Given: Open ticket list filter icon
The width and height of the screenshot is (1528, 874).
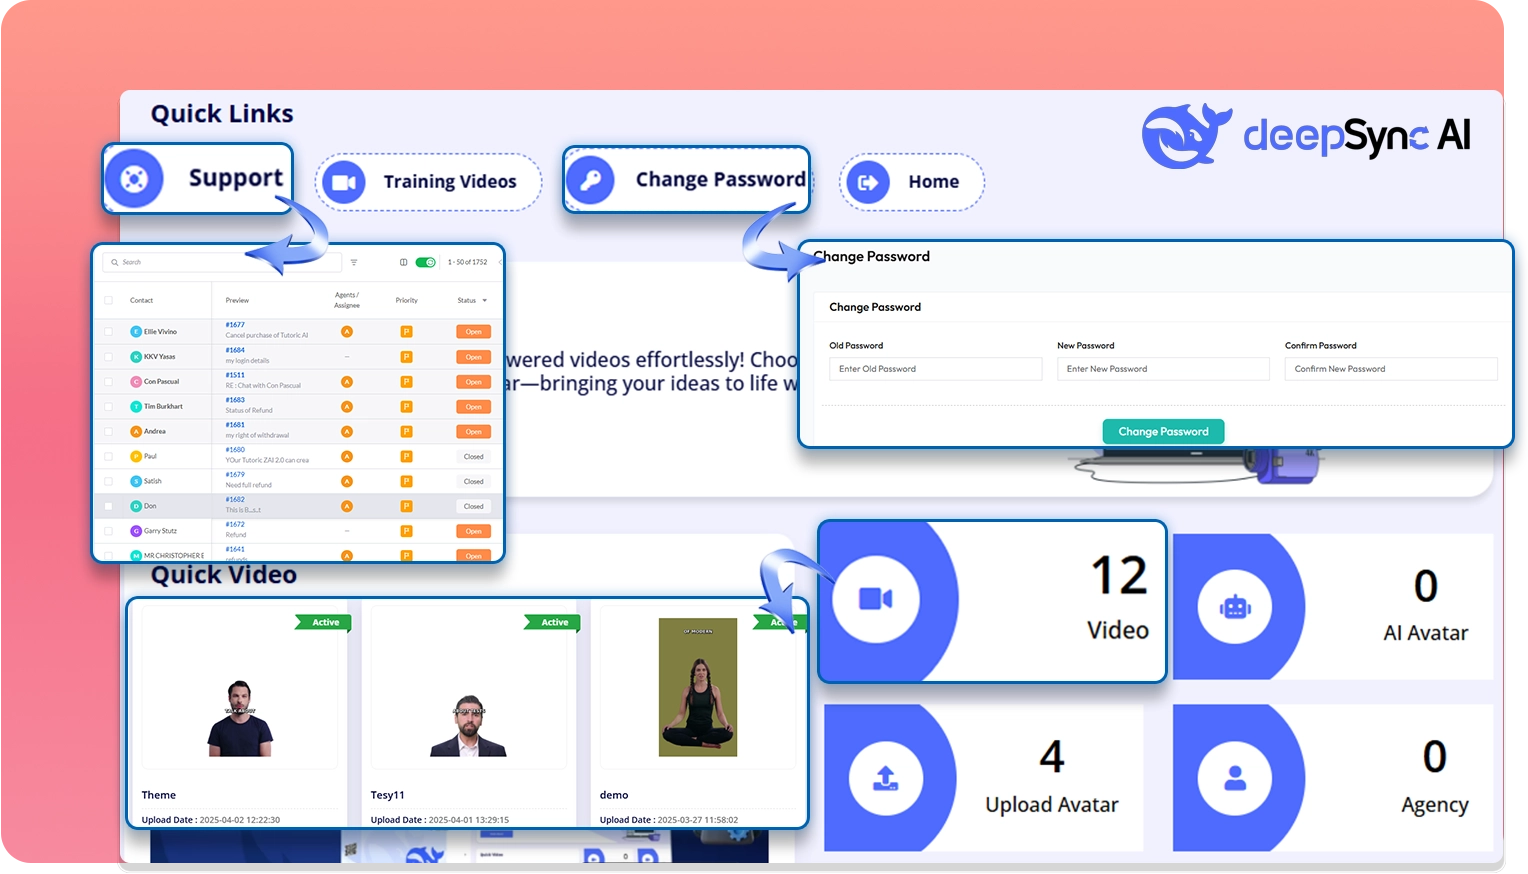Looking at the screenshot, I should (x=354, y=263).
